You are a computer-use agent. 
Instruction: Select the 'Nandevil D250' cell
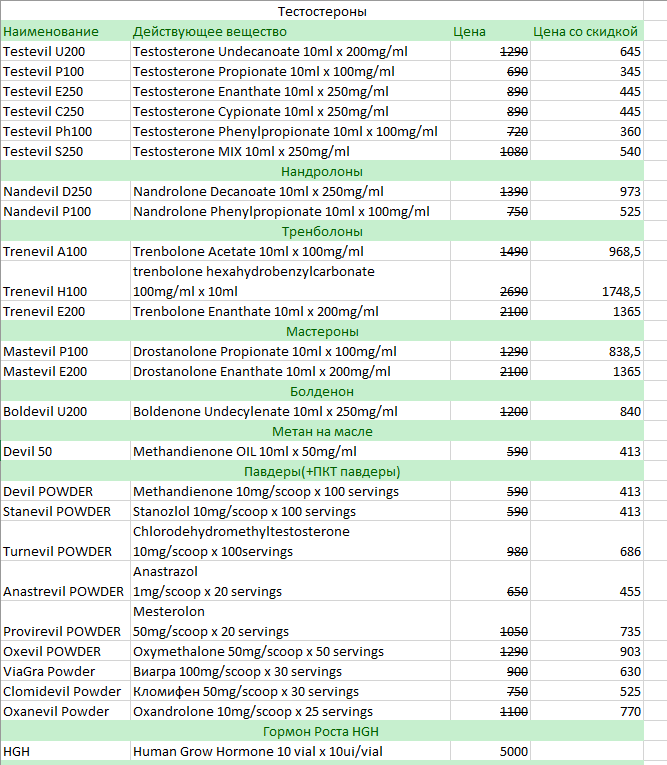point(47,191)
